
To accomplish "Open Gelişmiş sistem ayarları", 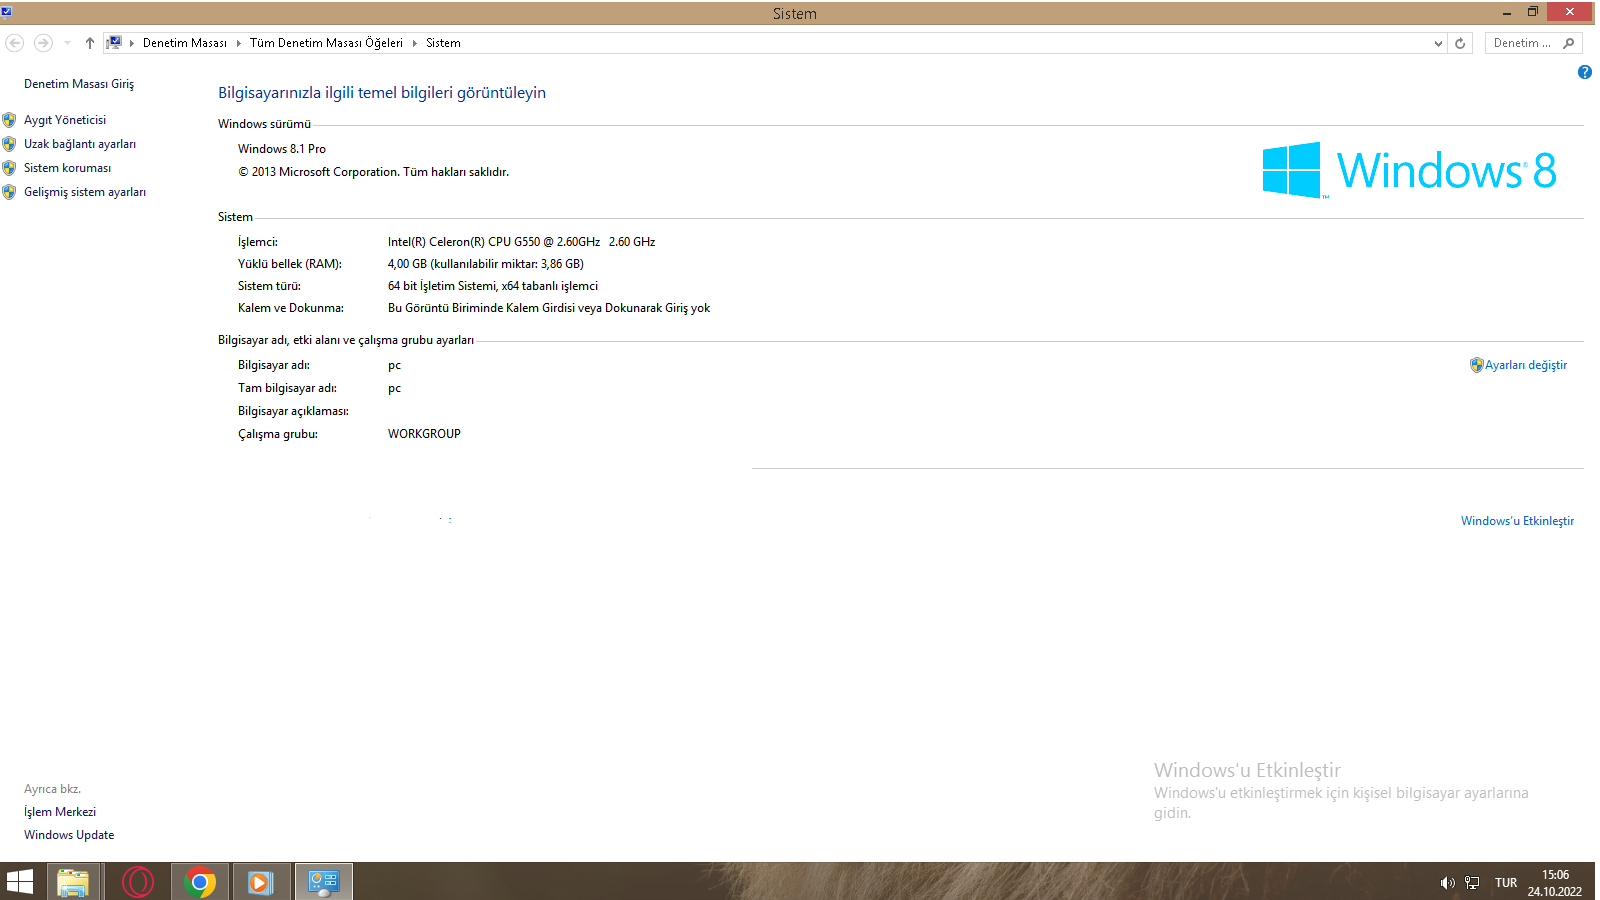I will click(x=85, y=192).
